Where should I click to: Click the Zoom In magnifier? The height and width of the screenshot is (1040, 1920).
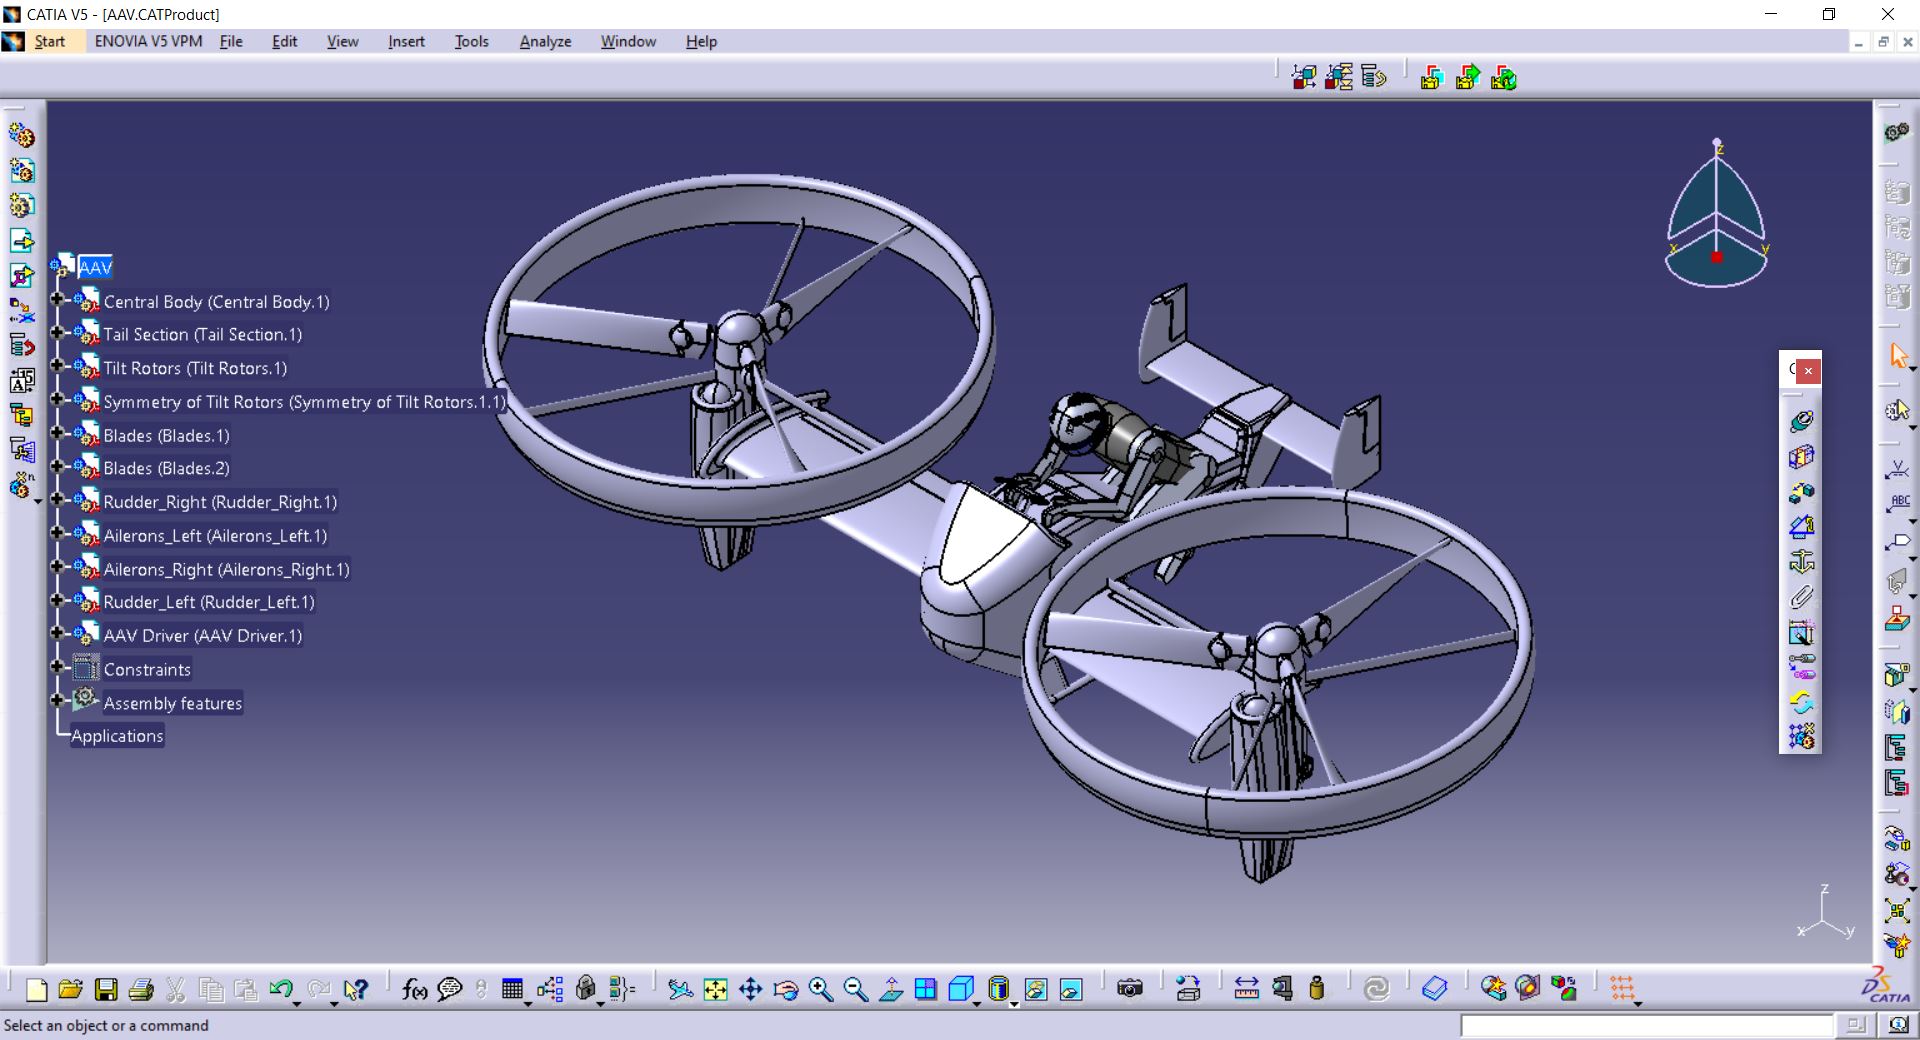coord(821,989)
